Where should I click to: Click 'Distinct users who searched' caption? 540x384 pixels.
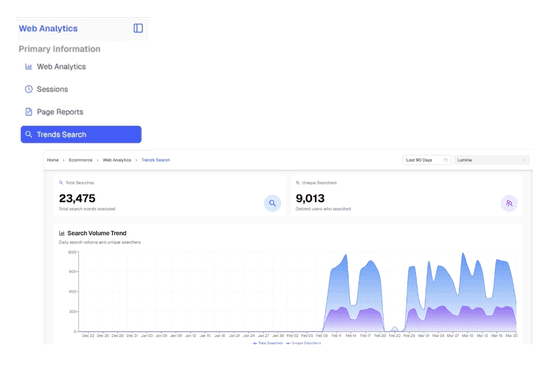[323, 209]
